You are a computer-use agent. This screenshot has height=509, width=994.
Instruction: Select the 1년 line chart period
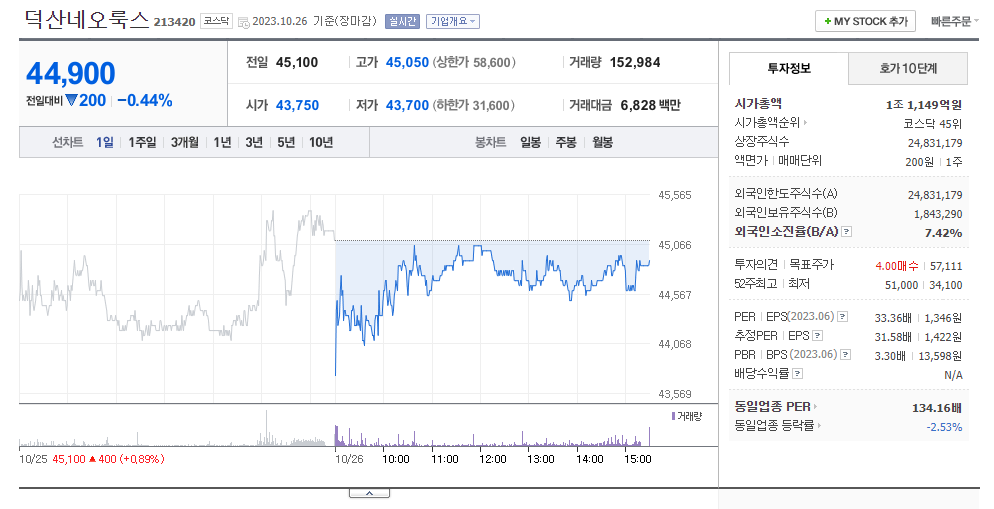222,143
